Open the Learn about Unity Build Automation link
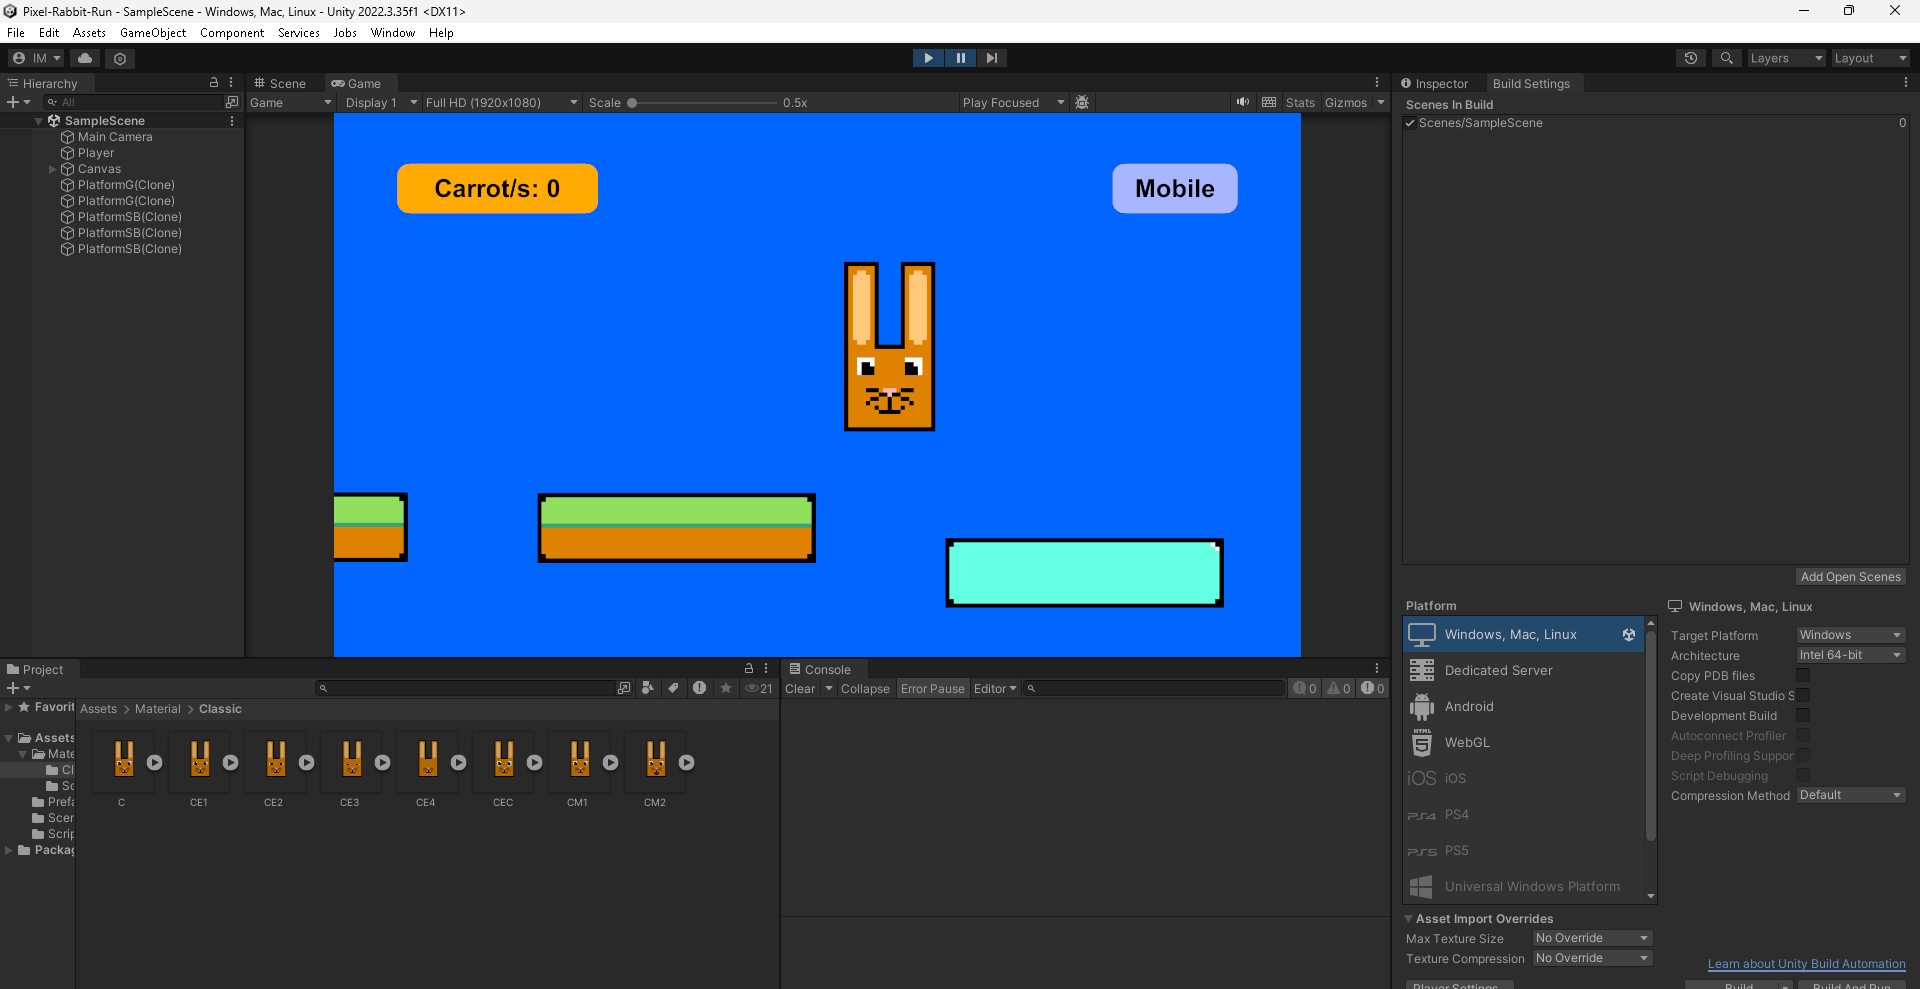The image size is (1920, 989). tap(1806, 963)
